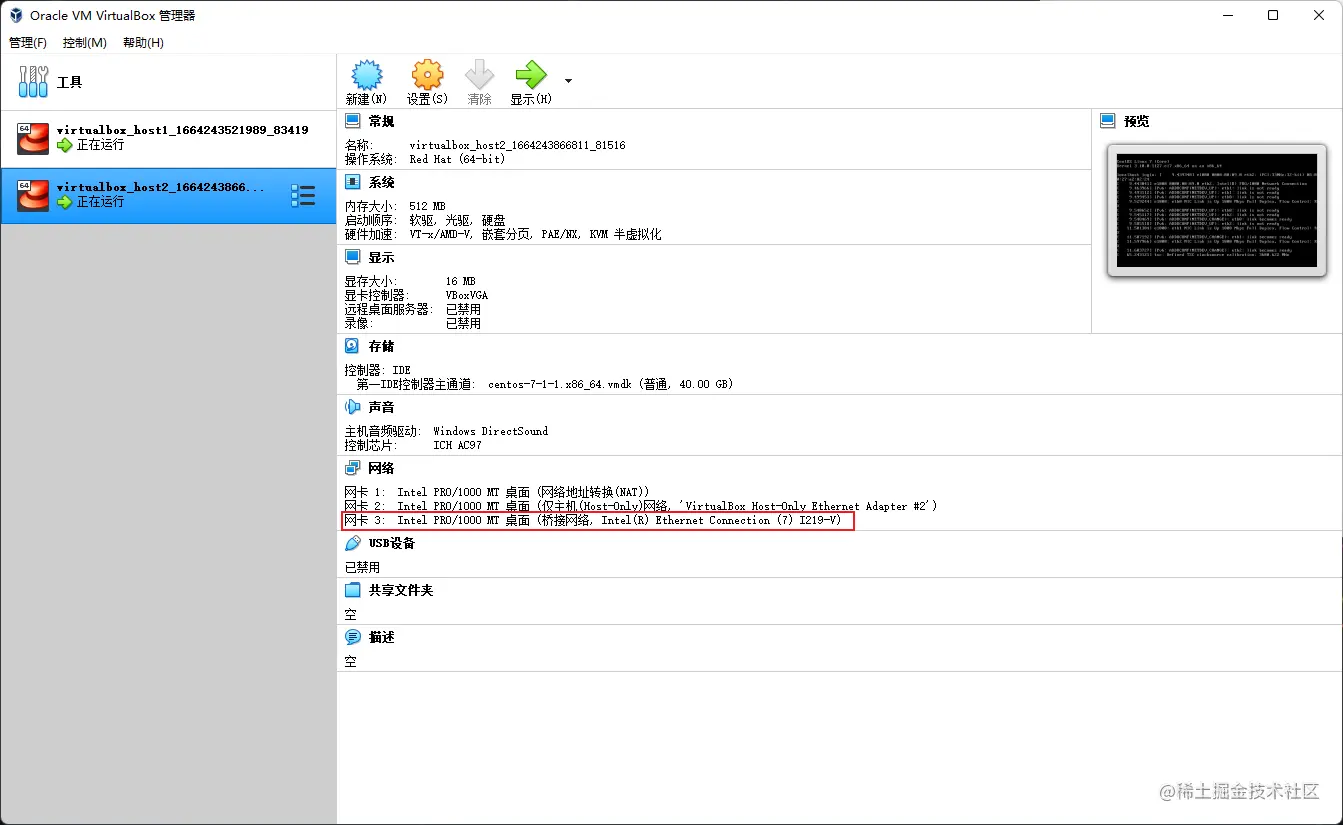Open the 控制(M) menu
The width and height of the screenshot is (1343, 825).
coord(85,43)
